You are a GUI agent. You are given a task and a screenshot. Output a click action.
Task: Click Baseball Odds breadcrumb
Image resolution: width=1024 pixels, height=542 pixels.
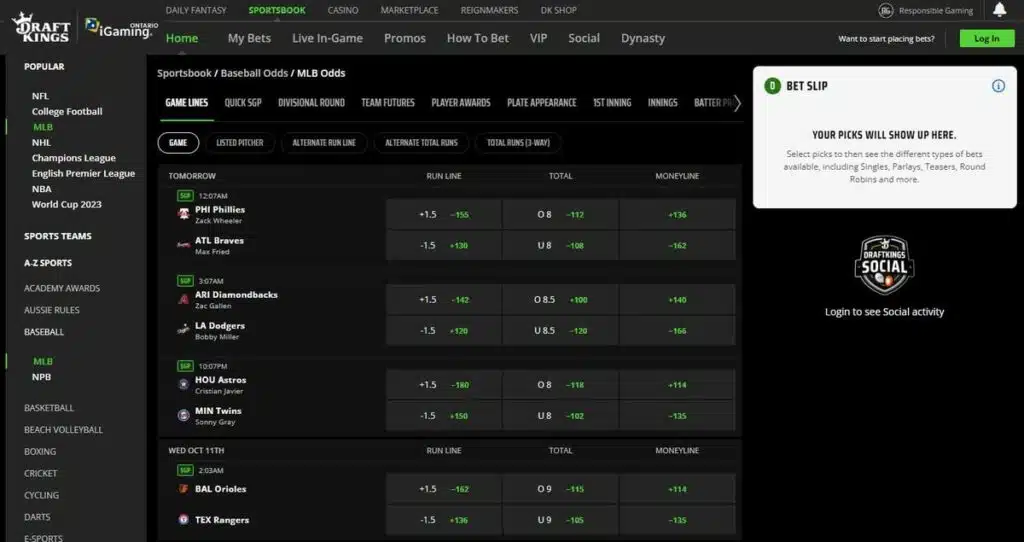click(254, 73)
